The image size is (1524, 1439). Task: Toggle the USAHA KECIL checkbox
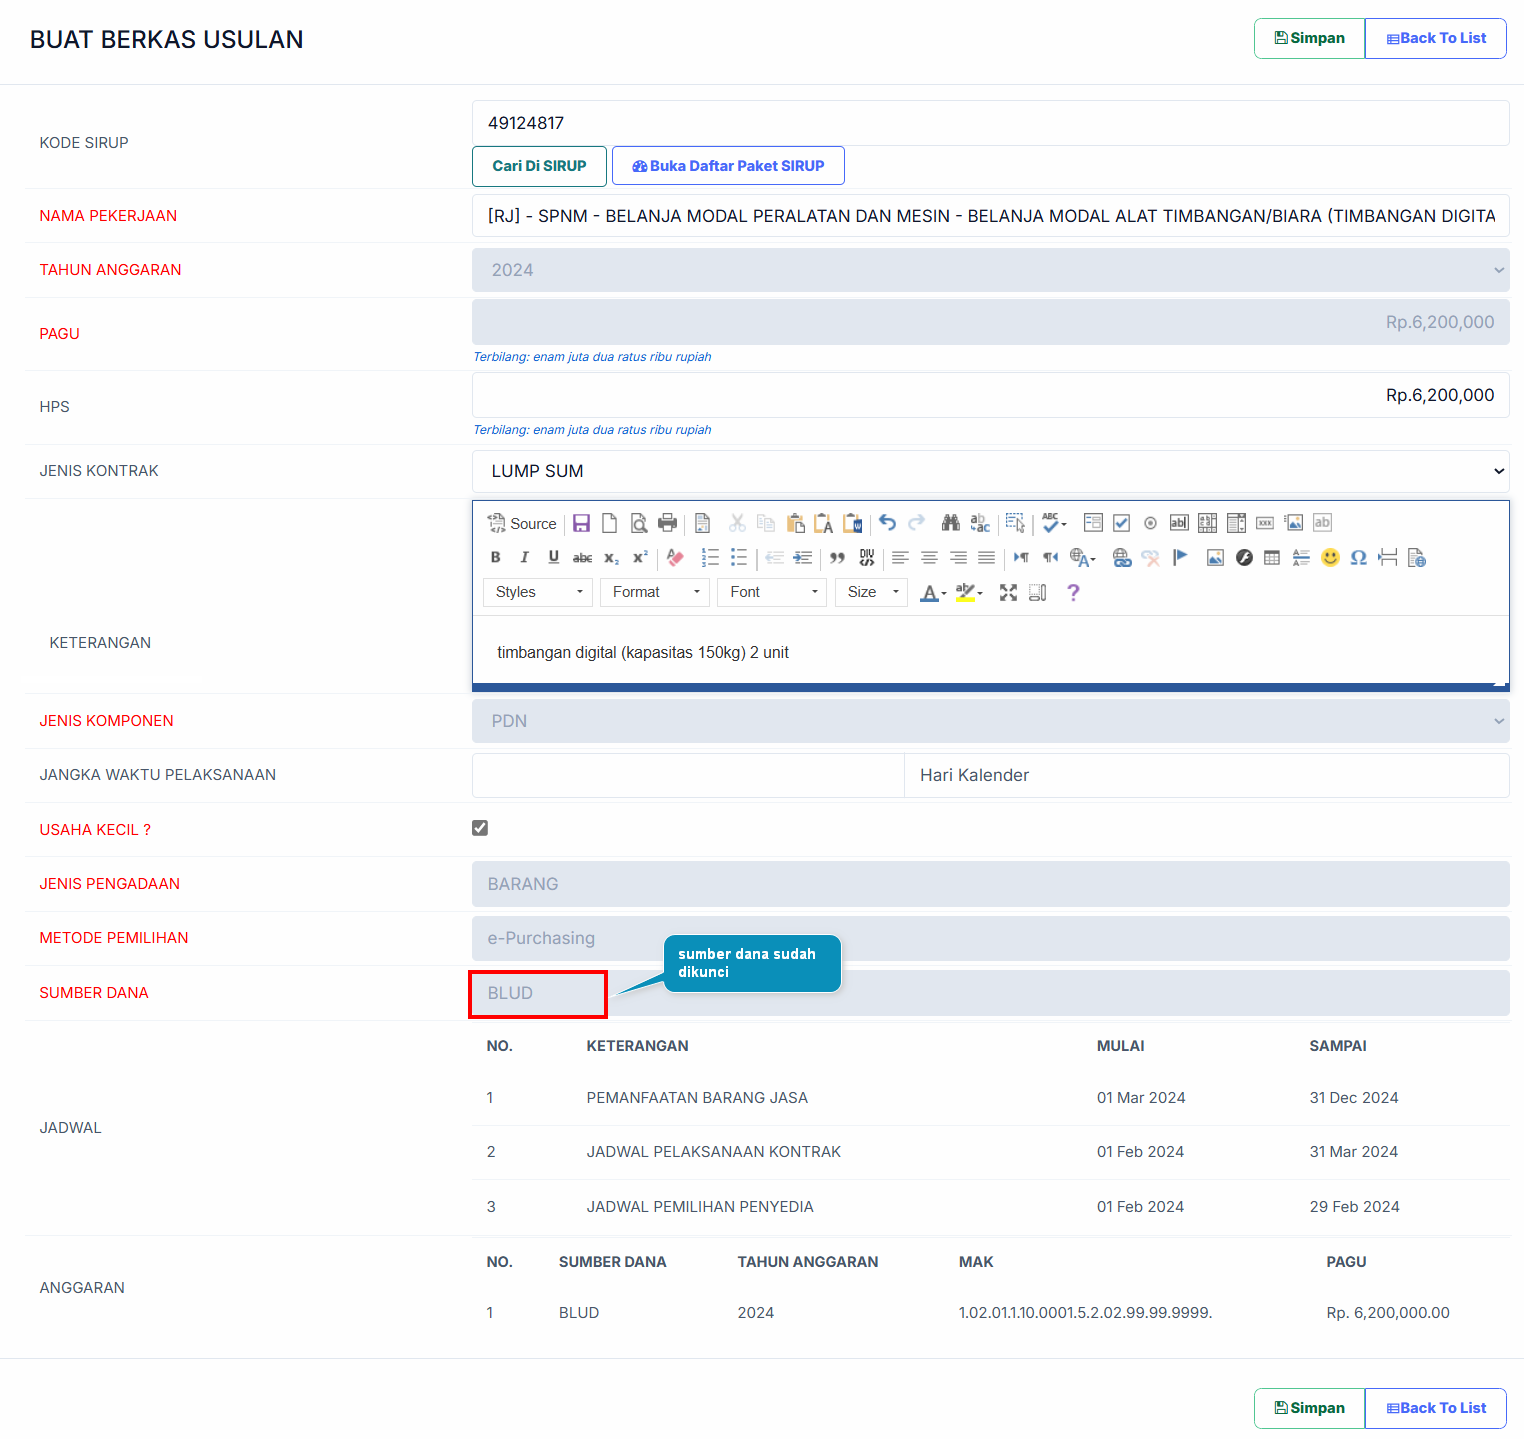click(480, 828)
